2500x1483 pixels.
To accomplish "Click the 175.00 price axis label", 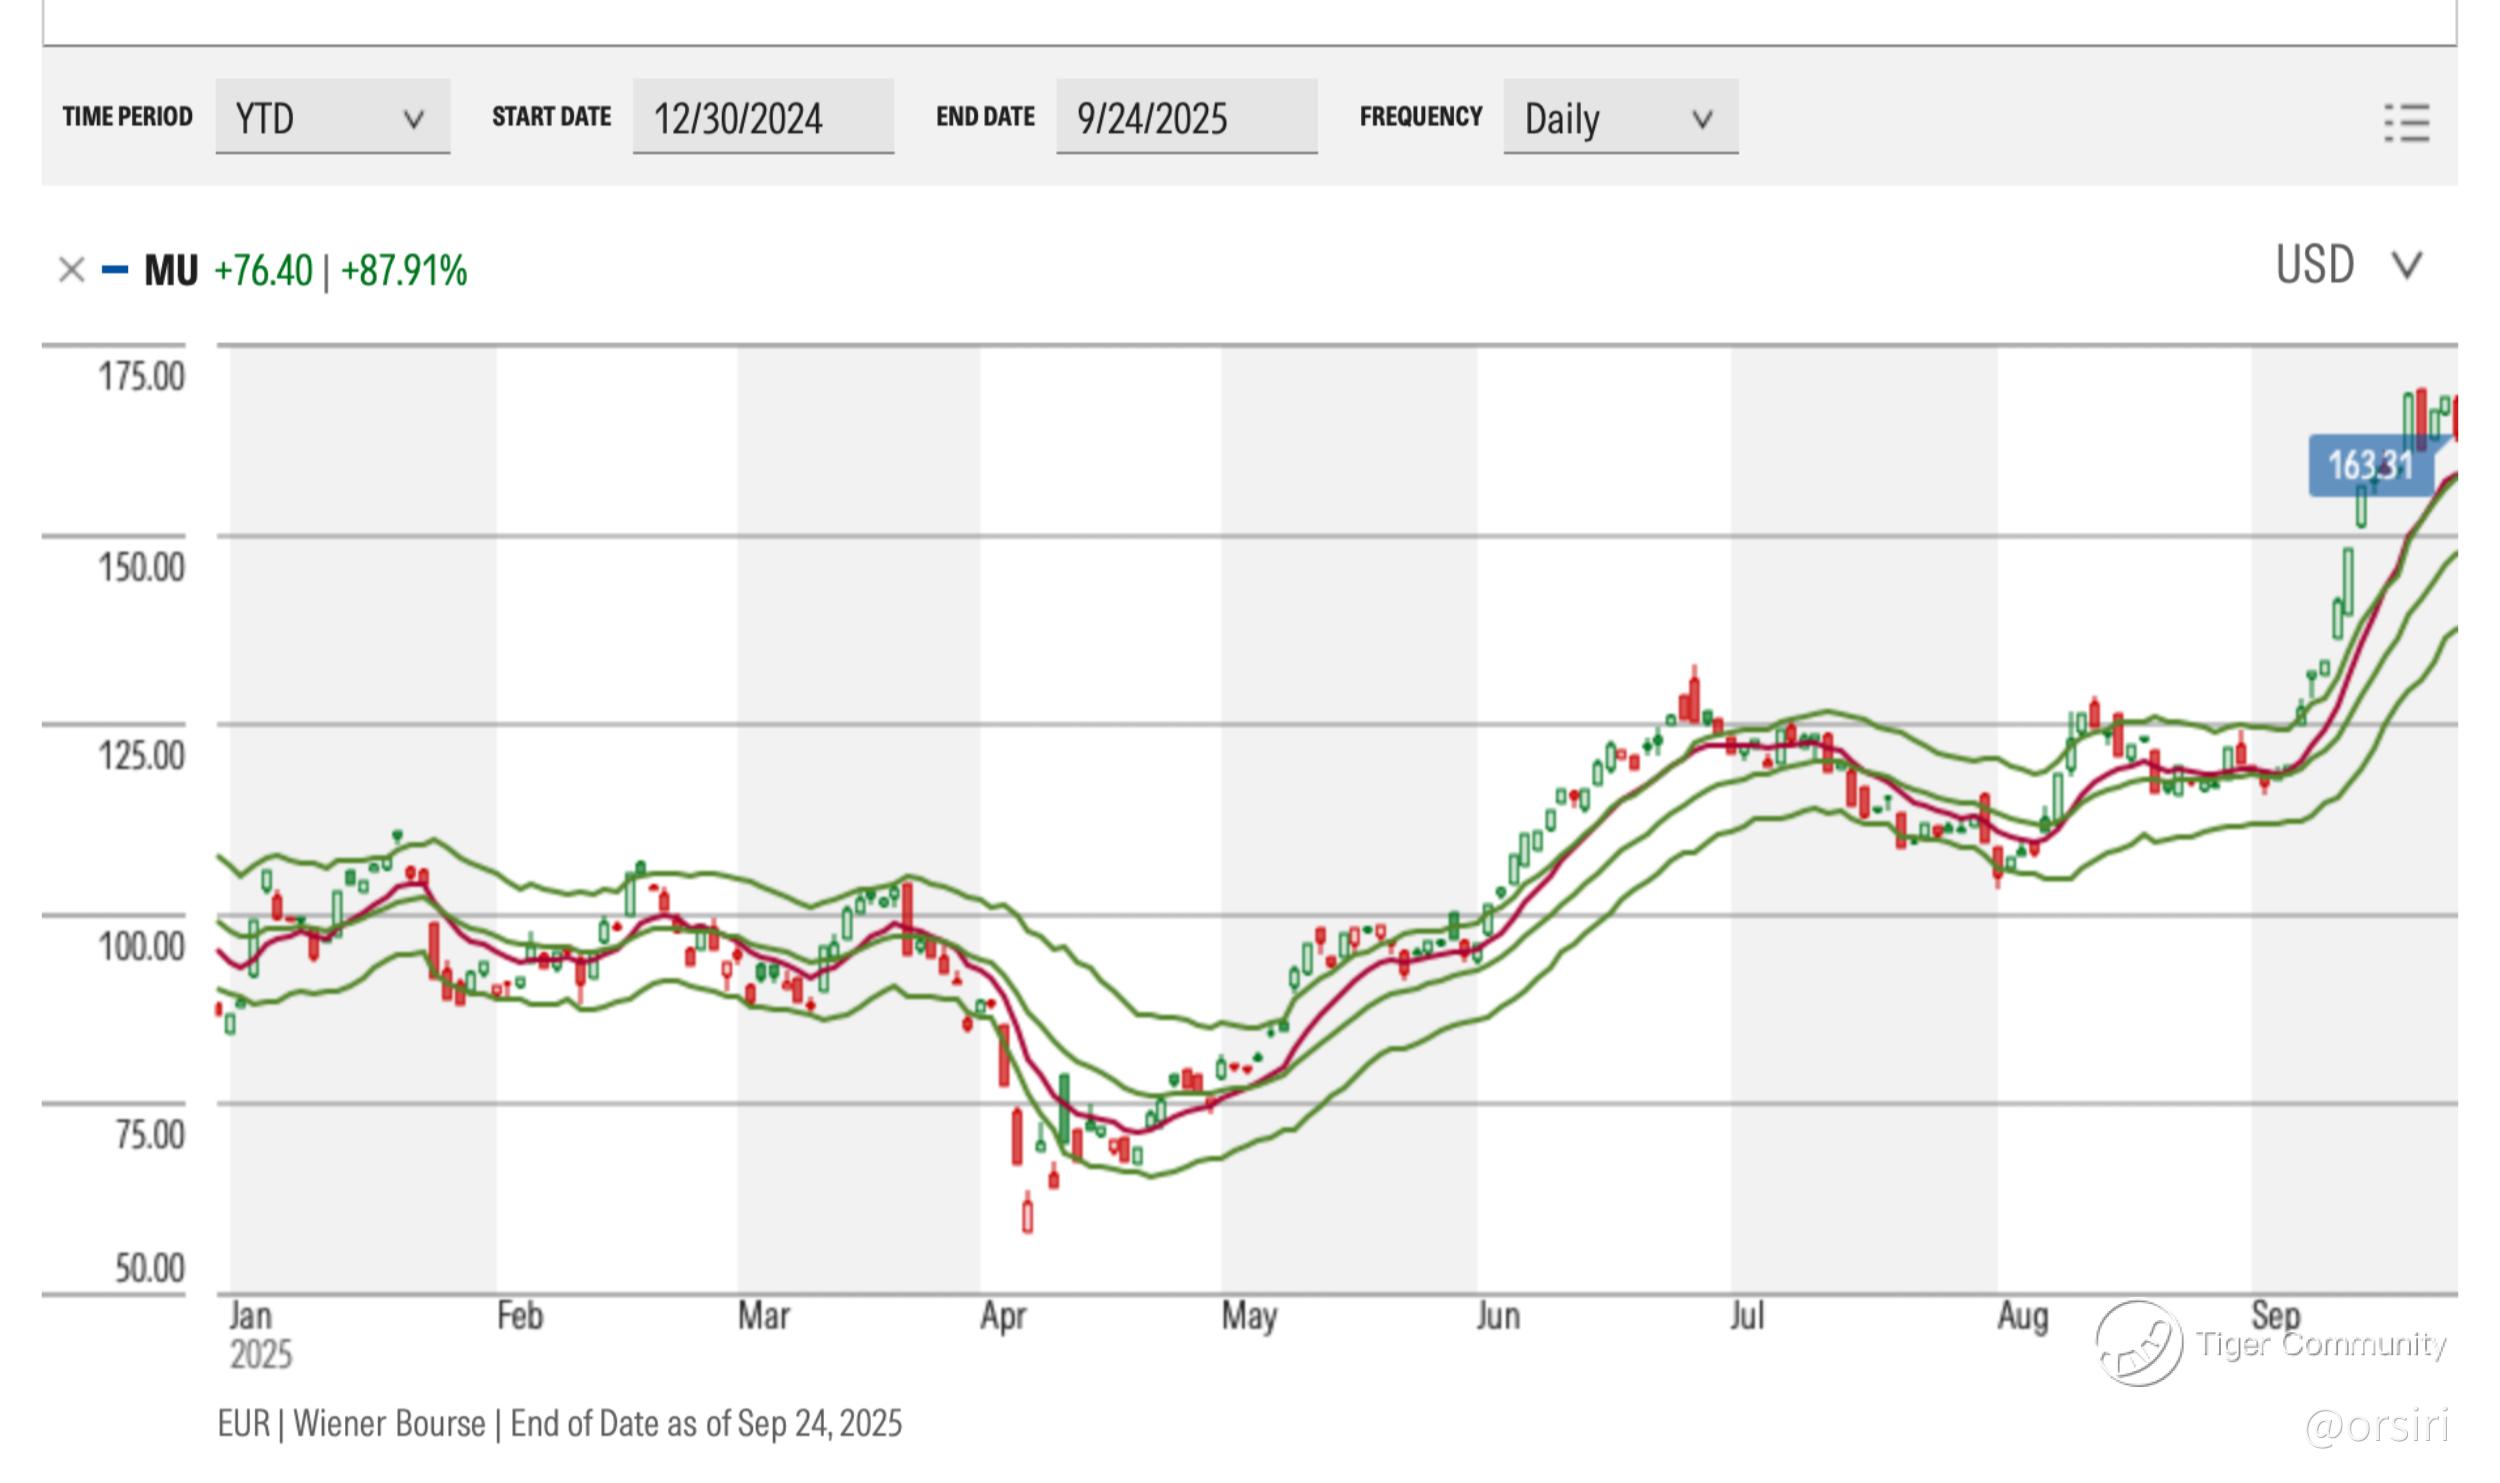I will [x=141, y=377].
